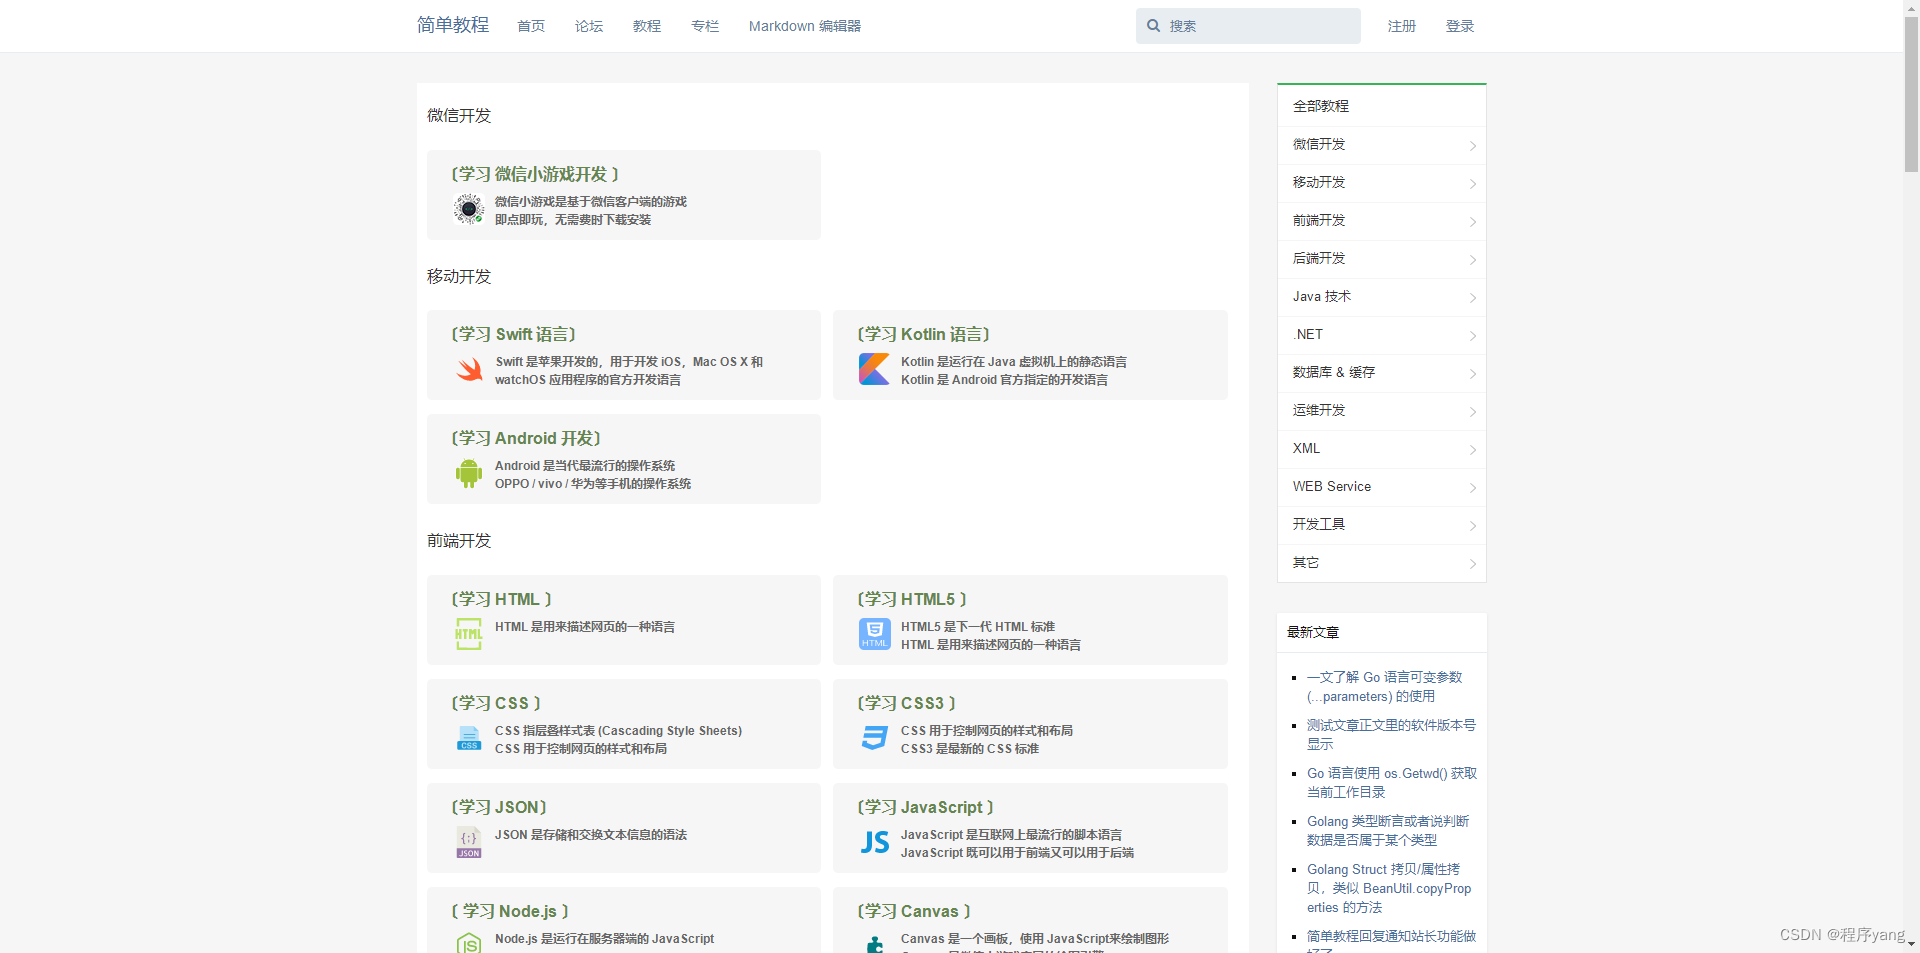The height and width of the screenshot is (953, 1920).
Task: Expand the XML sidebar chevron
Action: point(1472,450)
